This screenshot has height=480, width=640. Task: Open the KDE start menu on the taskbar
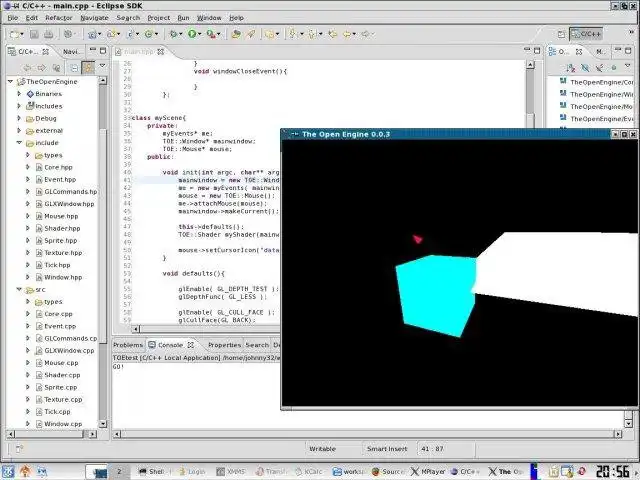[10, 471]
